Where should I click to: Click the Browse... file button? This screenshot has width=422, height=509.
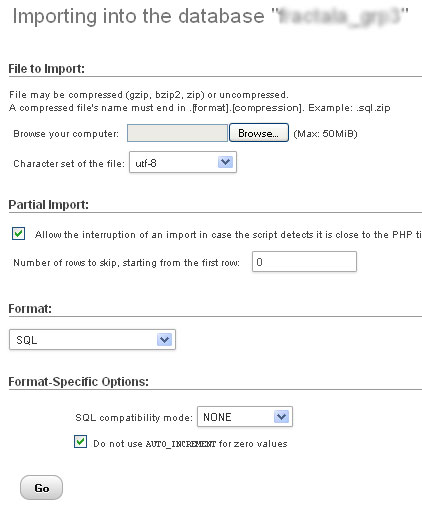point(259,133)
